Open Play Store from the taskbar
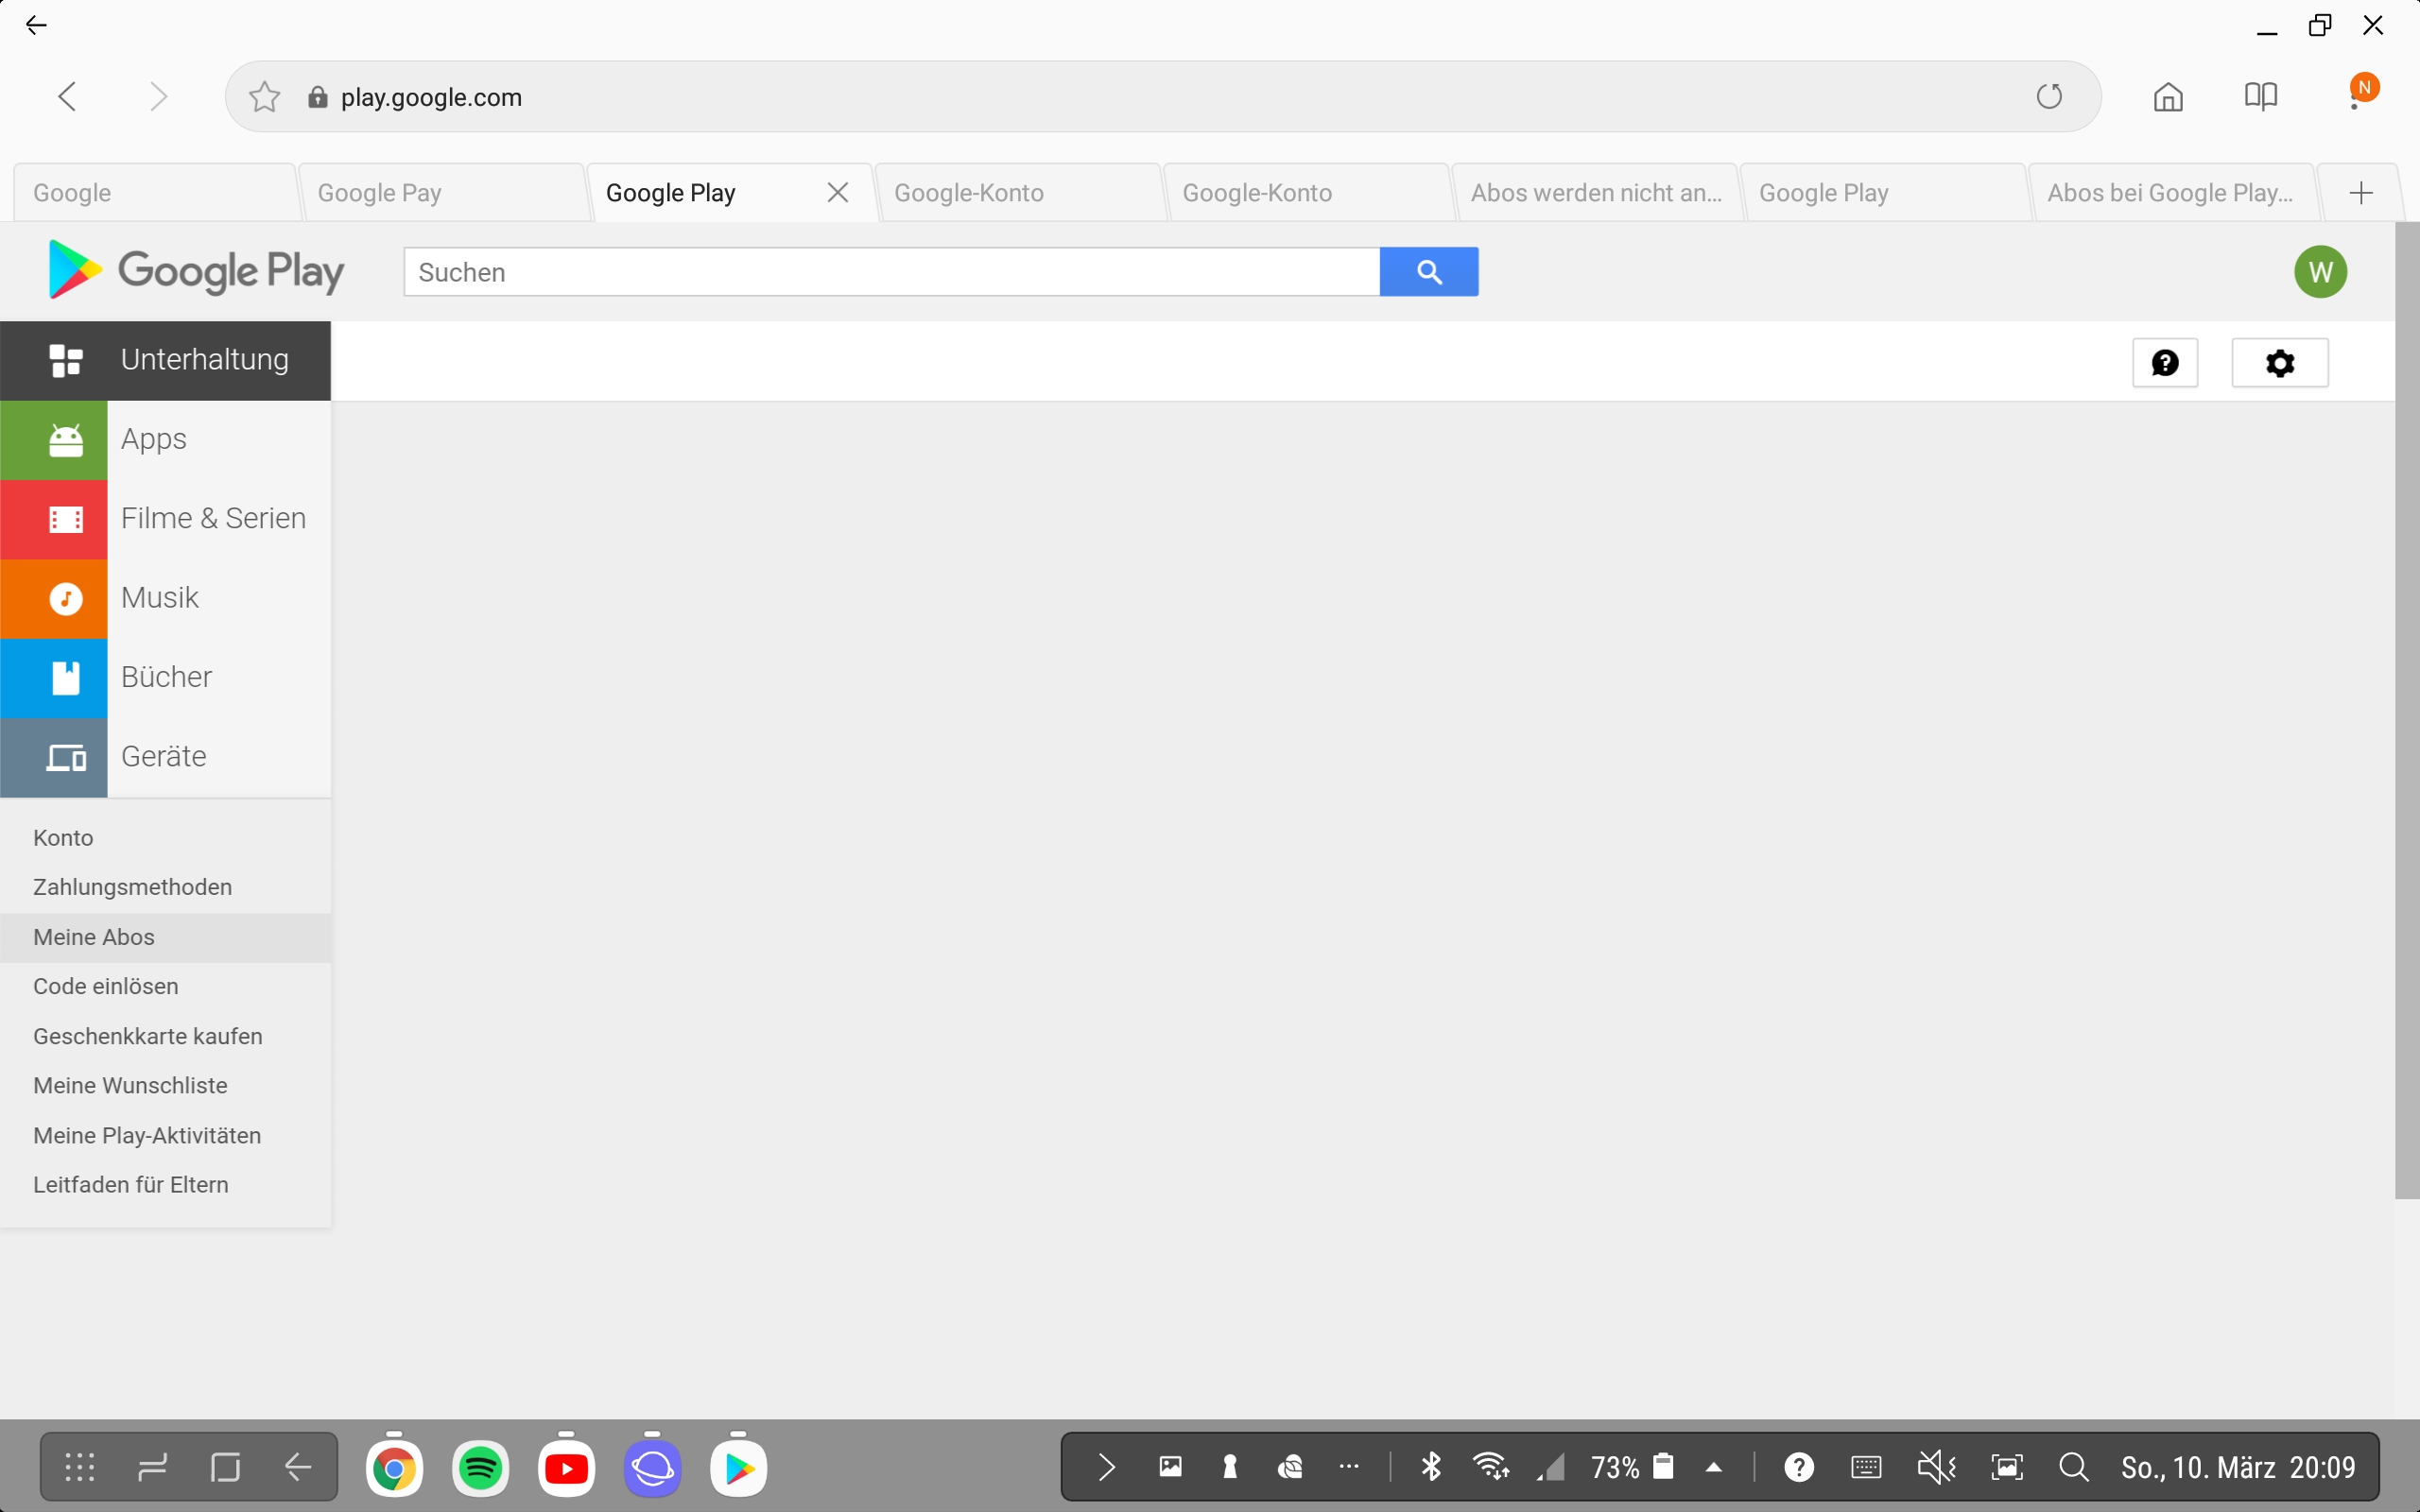This screenshot has height=1512, width=2420. tap(739, 1468)
